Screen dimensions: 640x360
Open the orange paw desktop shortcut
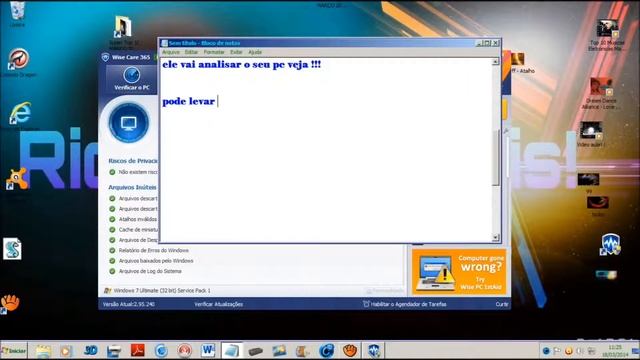pyautogui.click(x=10, y=303)
